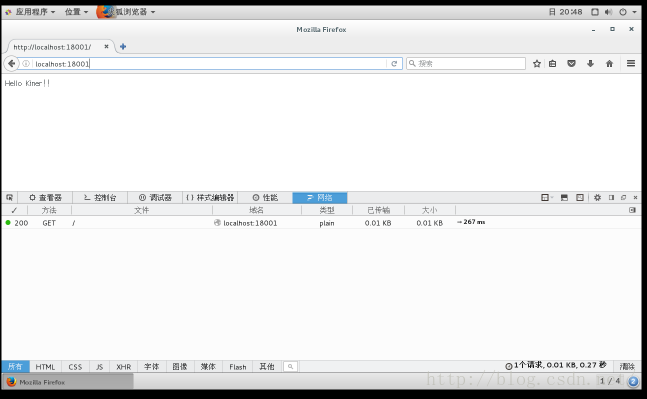Filter requests by 所有 (all)
The image size is (647, 399).
pos(15,366)
